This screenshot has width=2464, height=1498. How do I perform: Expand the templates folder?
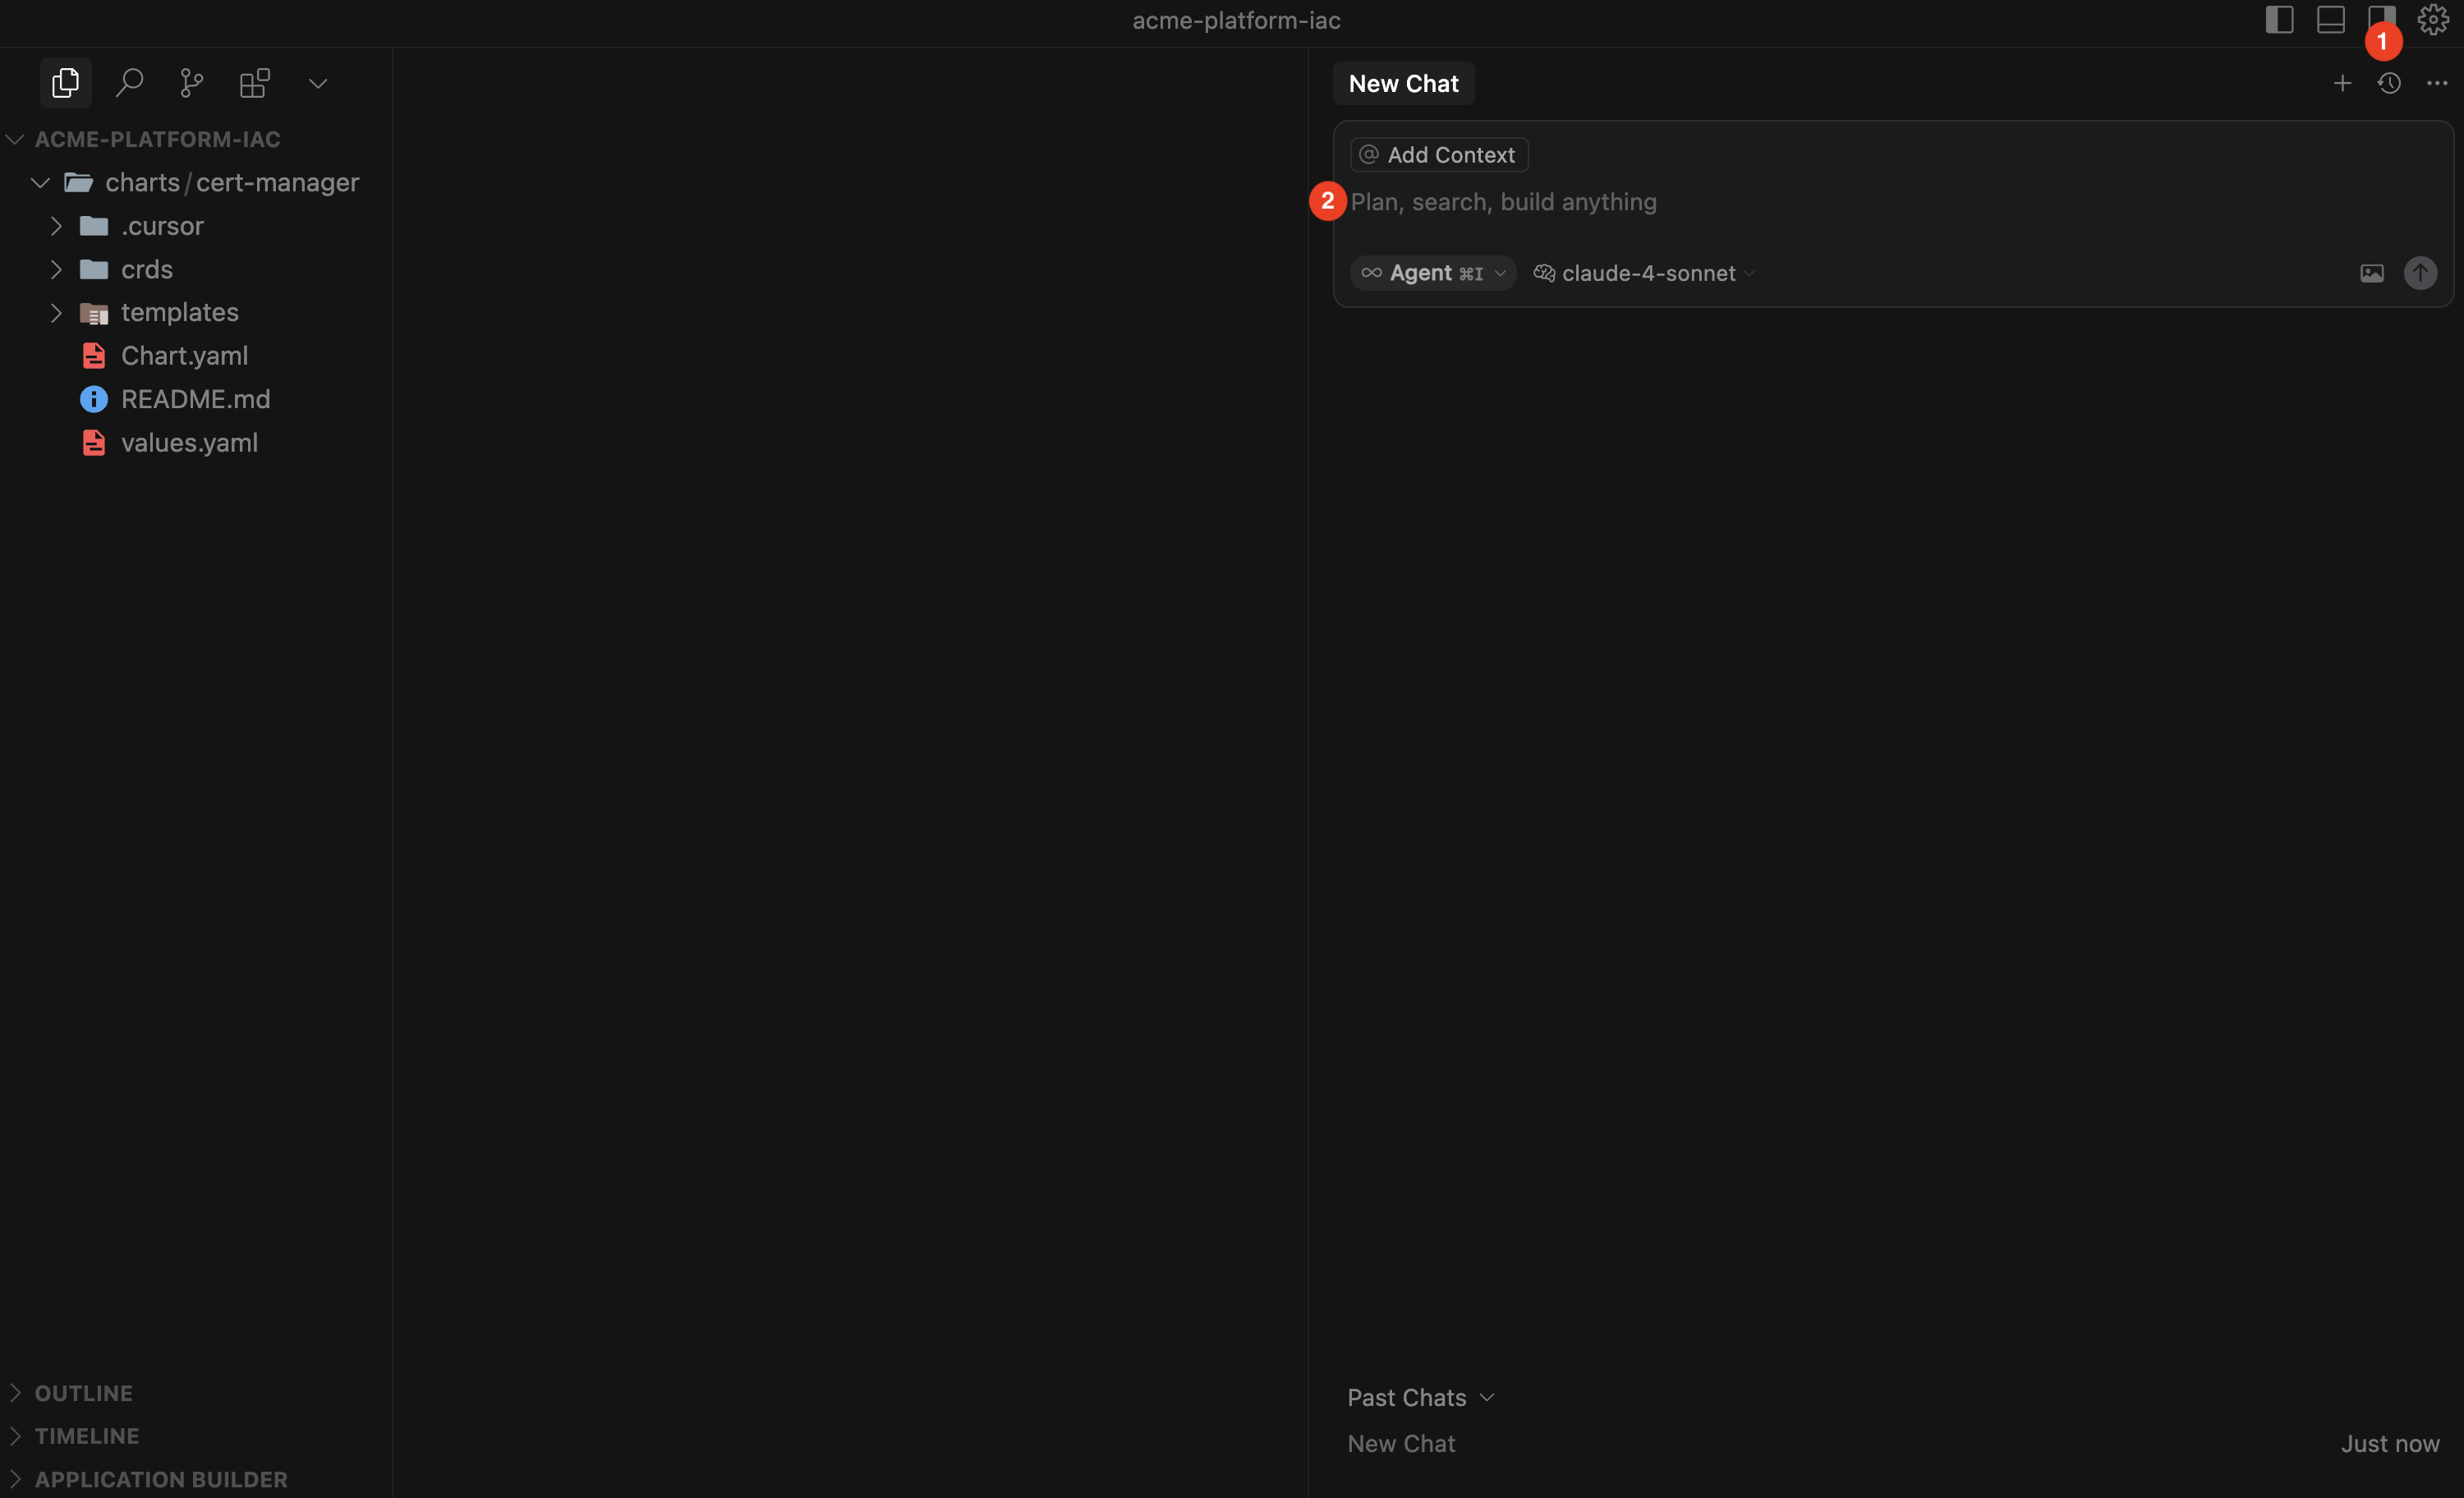click(x=179, y=312)
